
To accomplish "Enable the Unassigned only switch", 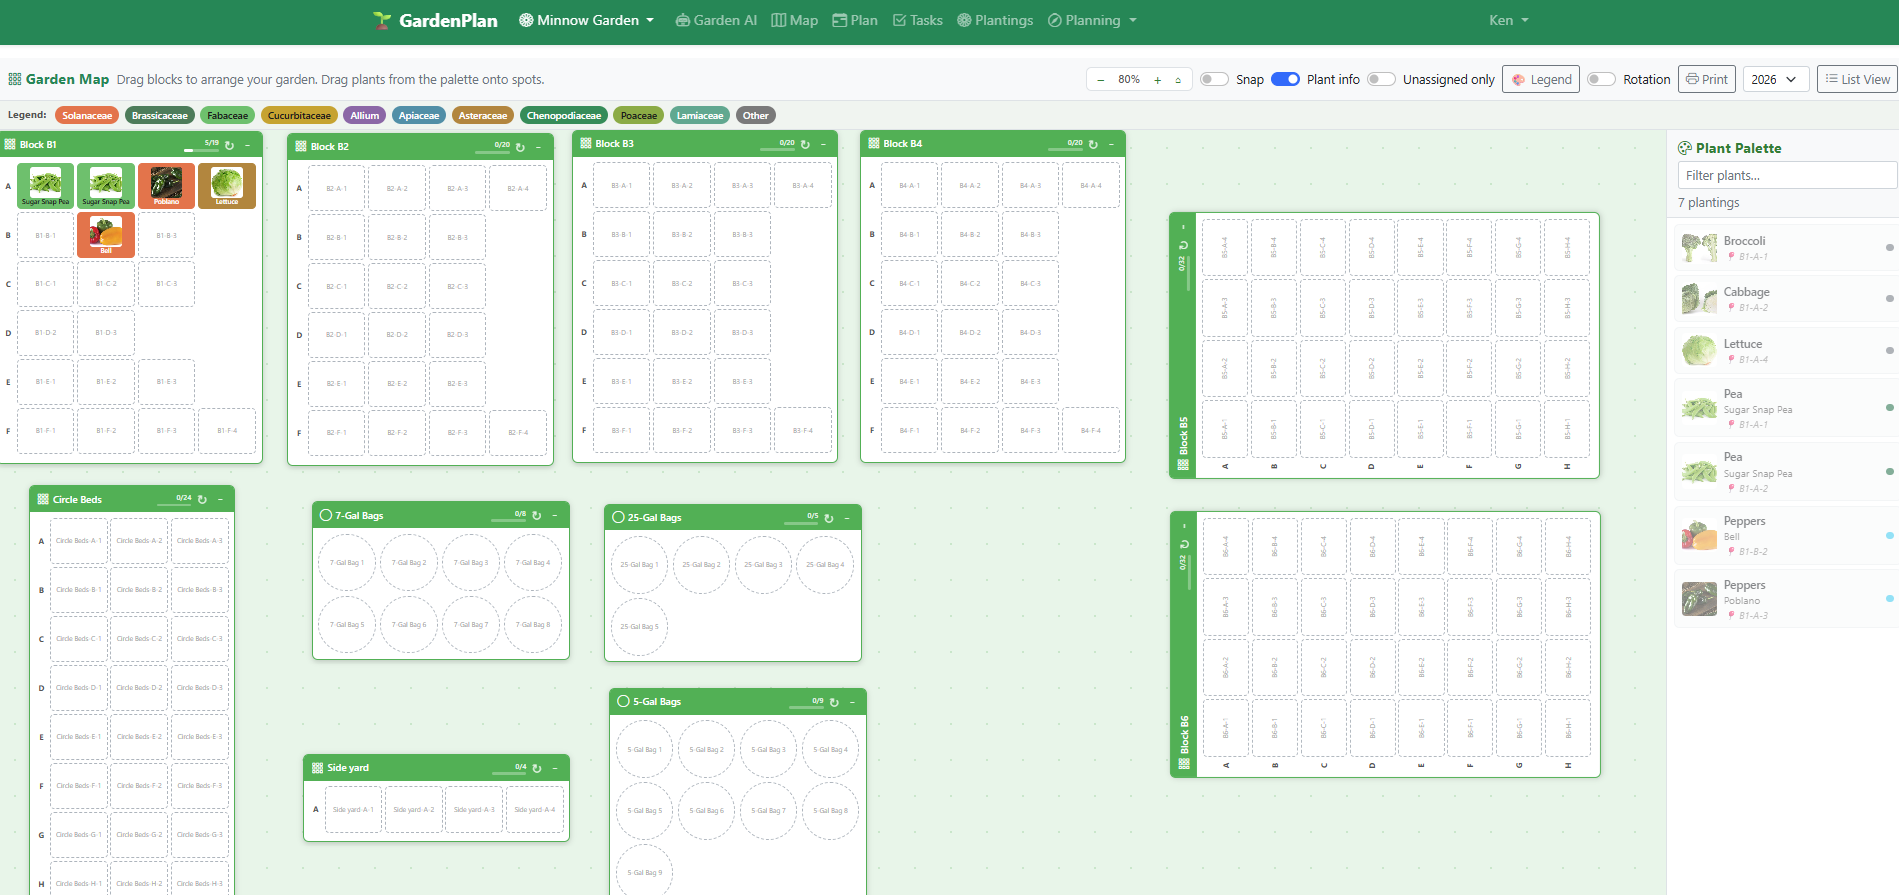I will coord(1381,79).
